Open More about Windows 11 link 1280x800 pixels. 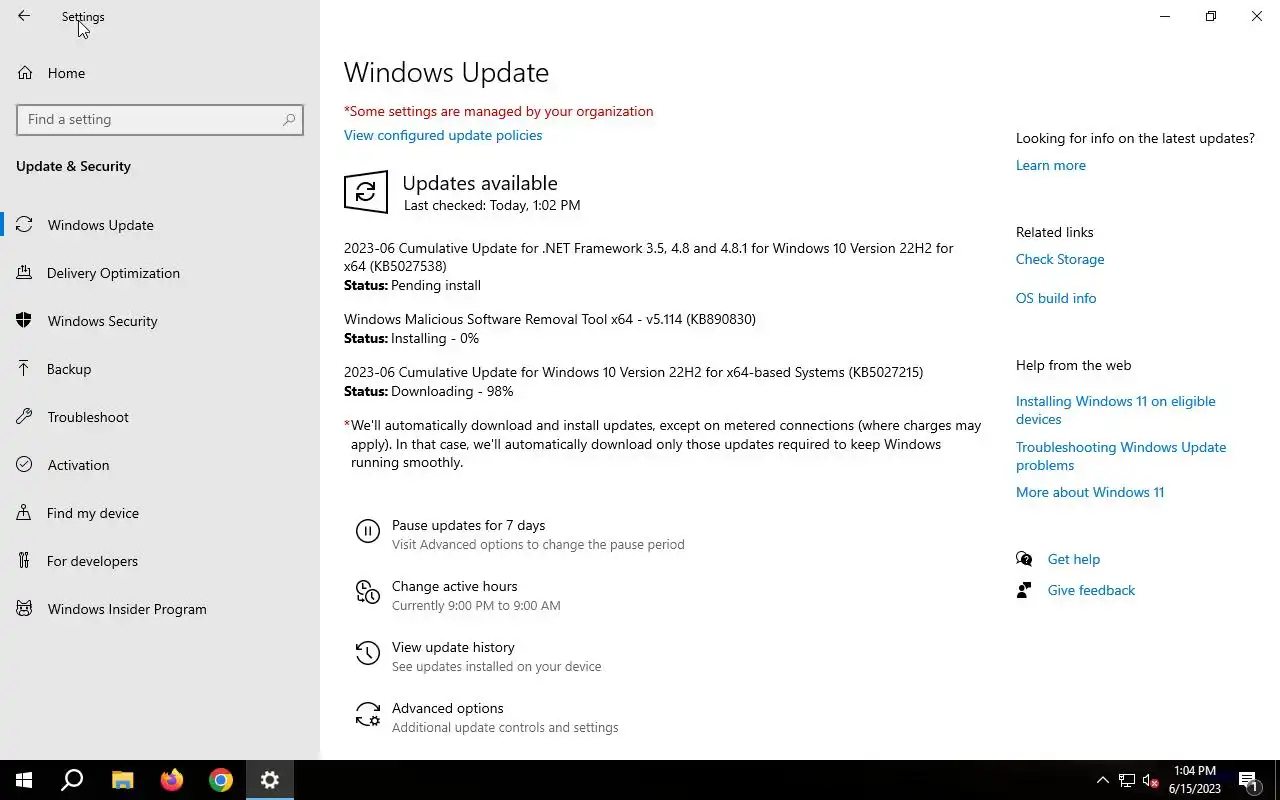coord(1090,492)
